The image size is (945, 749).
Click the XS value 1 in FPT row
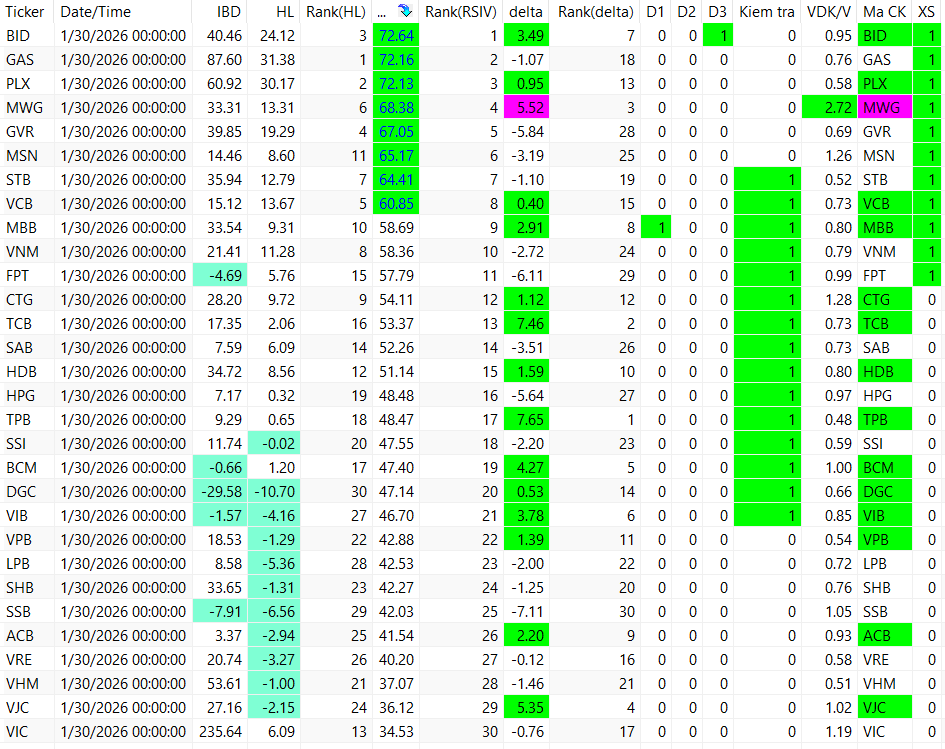pos(928,276)
